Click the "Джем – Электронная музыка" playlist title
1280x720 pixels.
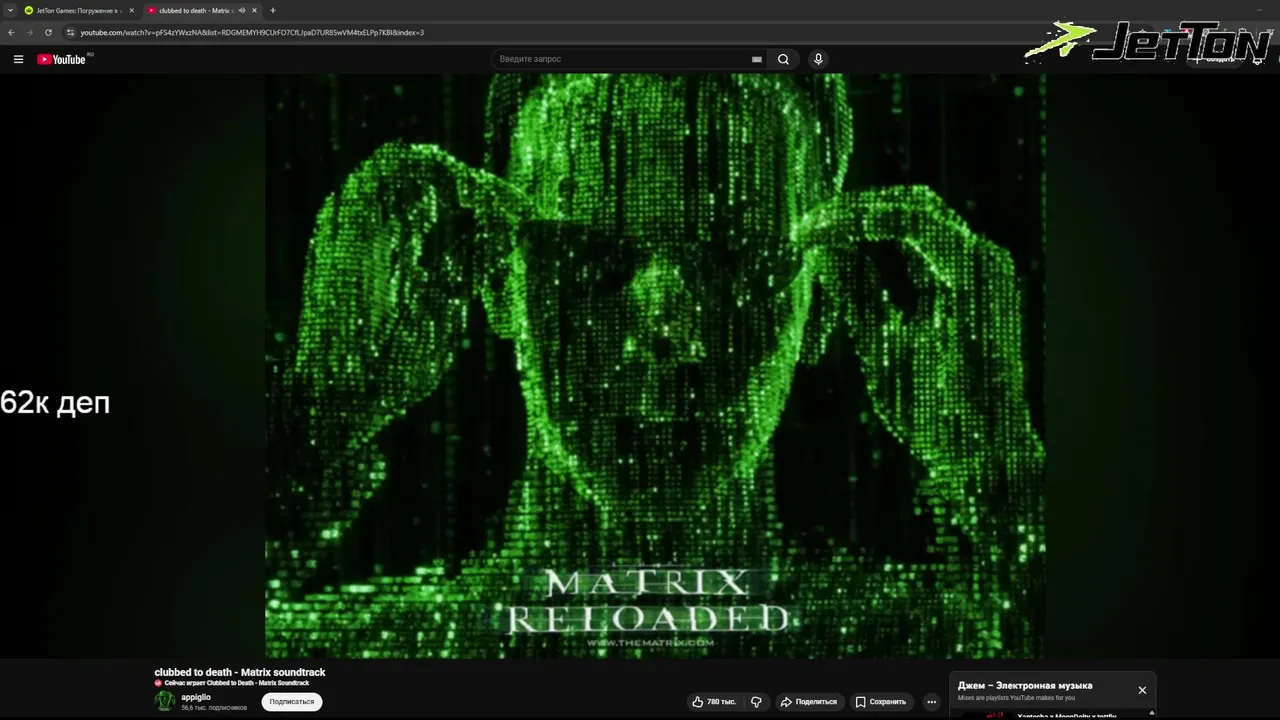(1025, 685)
